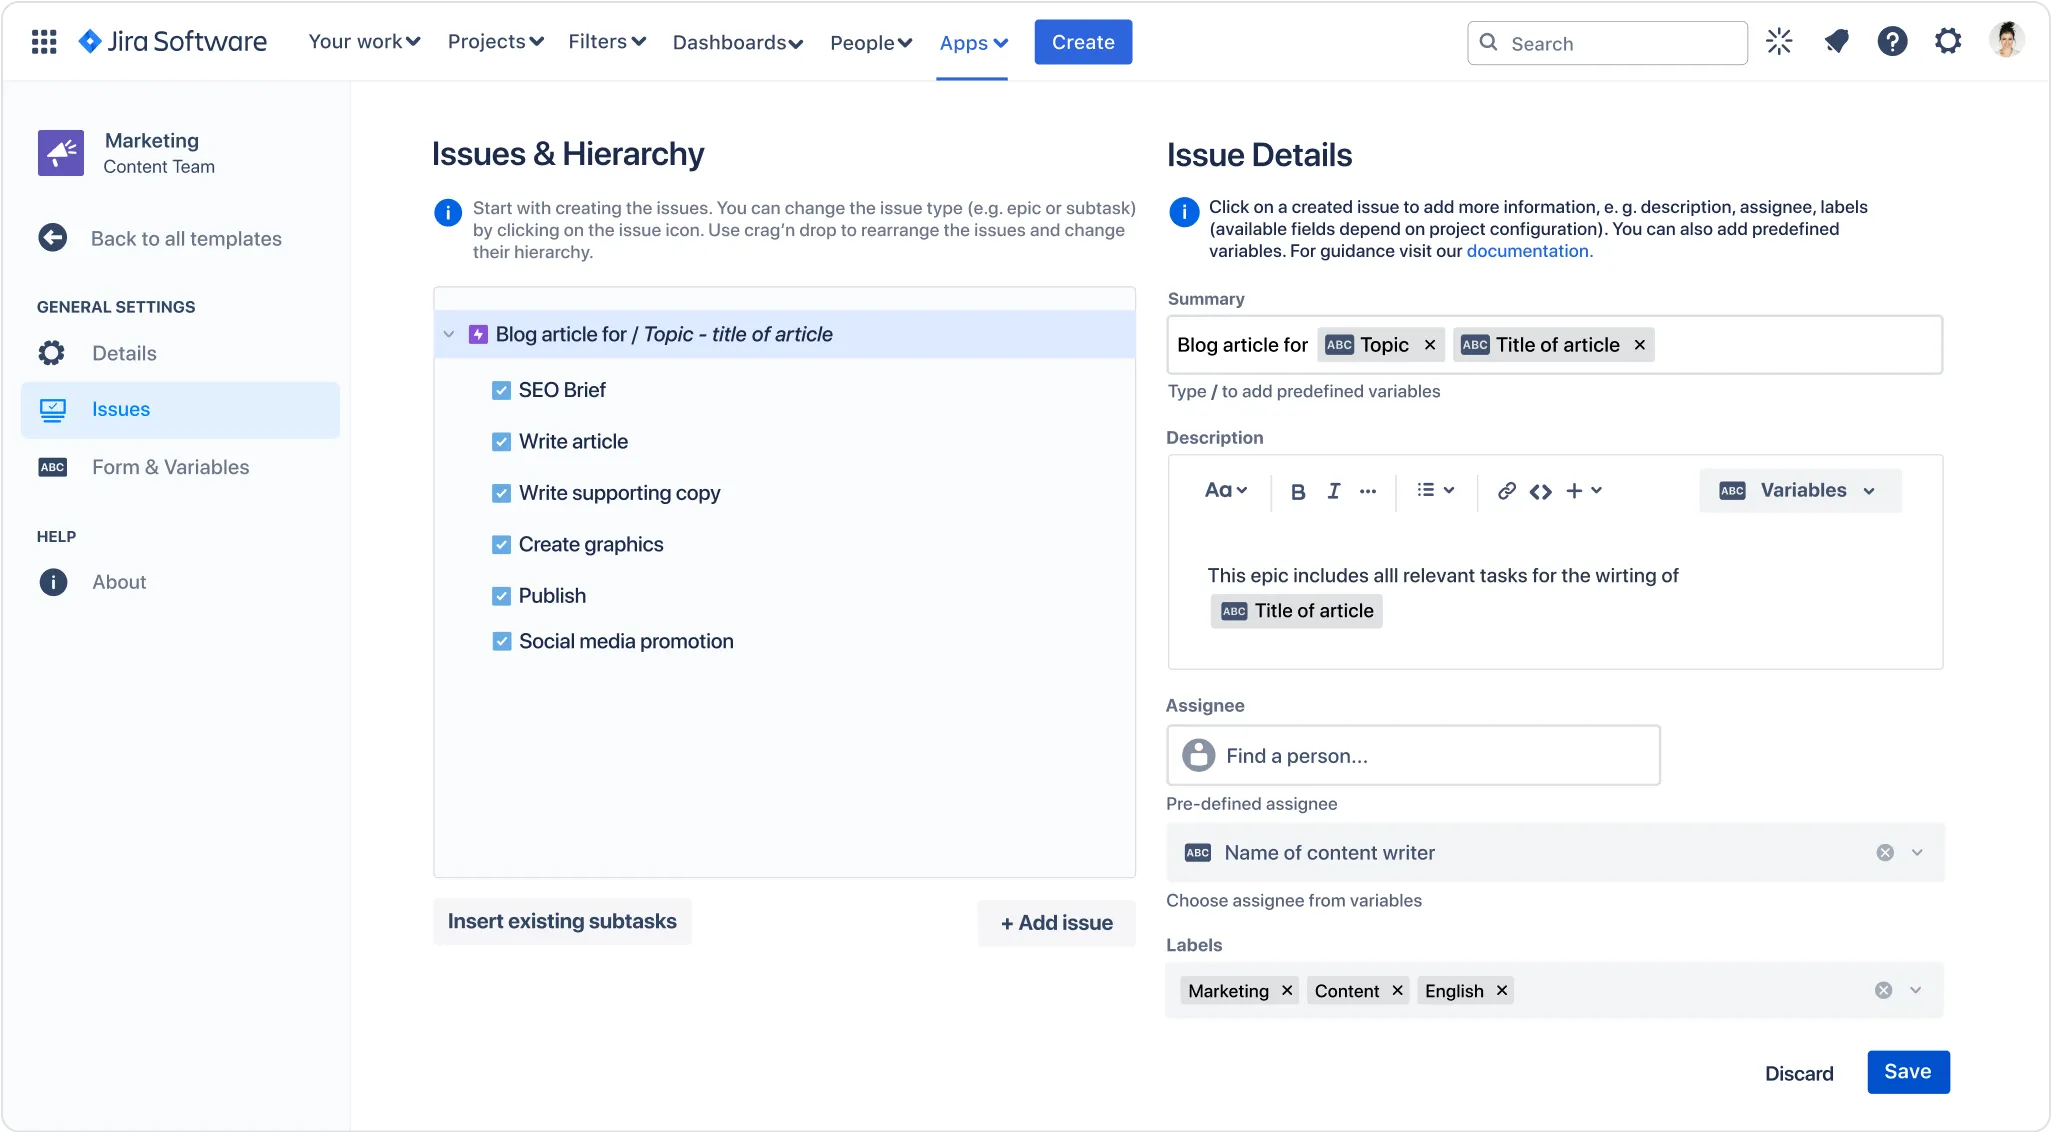Toggle italic formatting in description

coord(1334,491)
